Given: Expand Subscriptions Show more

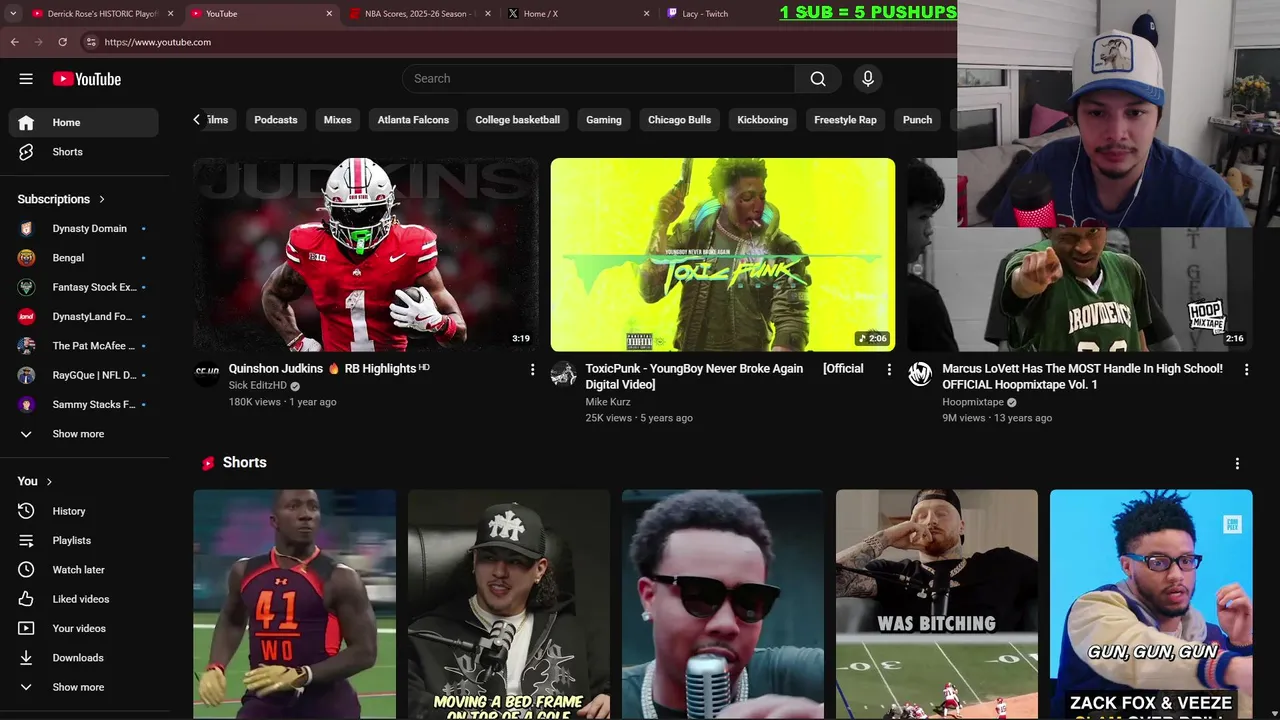Looking at the screenshot, I should pyautogui.click(x=83, y=434).
